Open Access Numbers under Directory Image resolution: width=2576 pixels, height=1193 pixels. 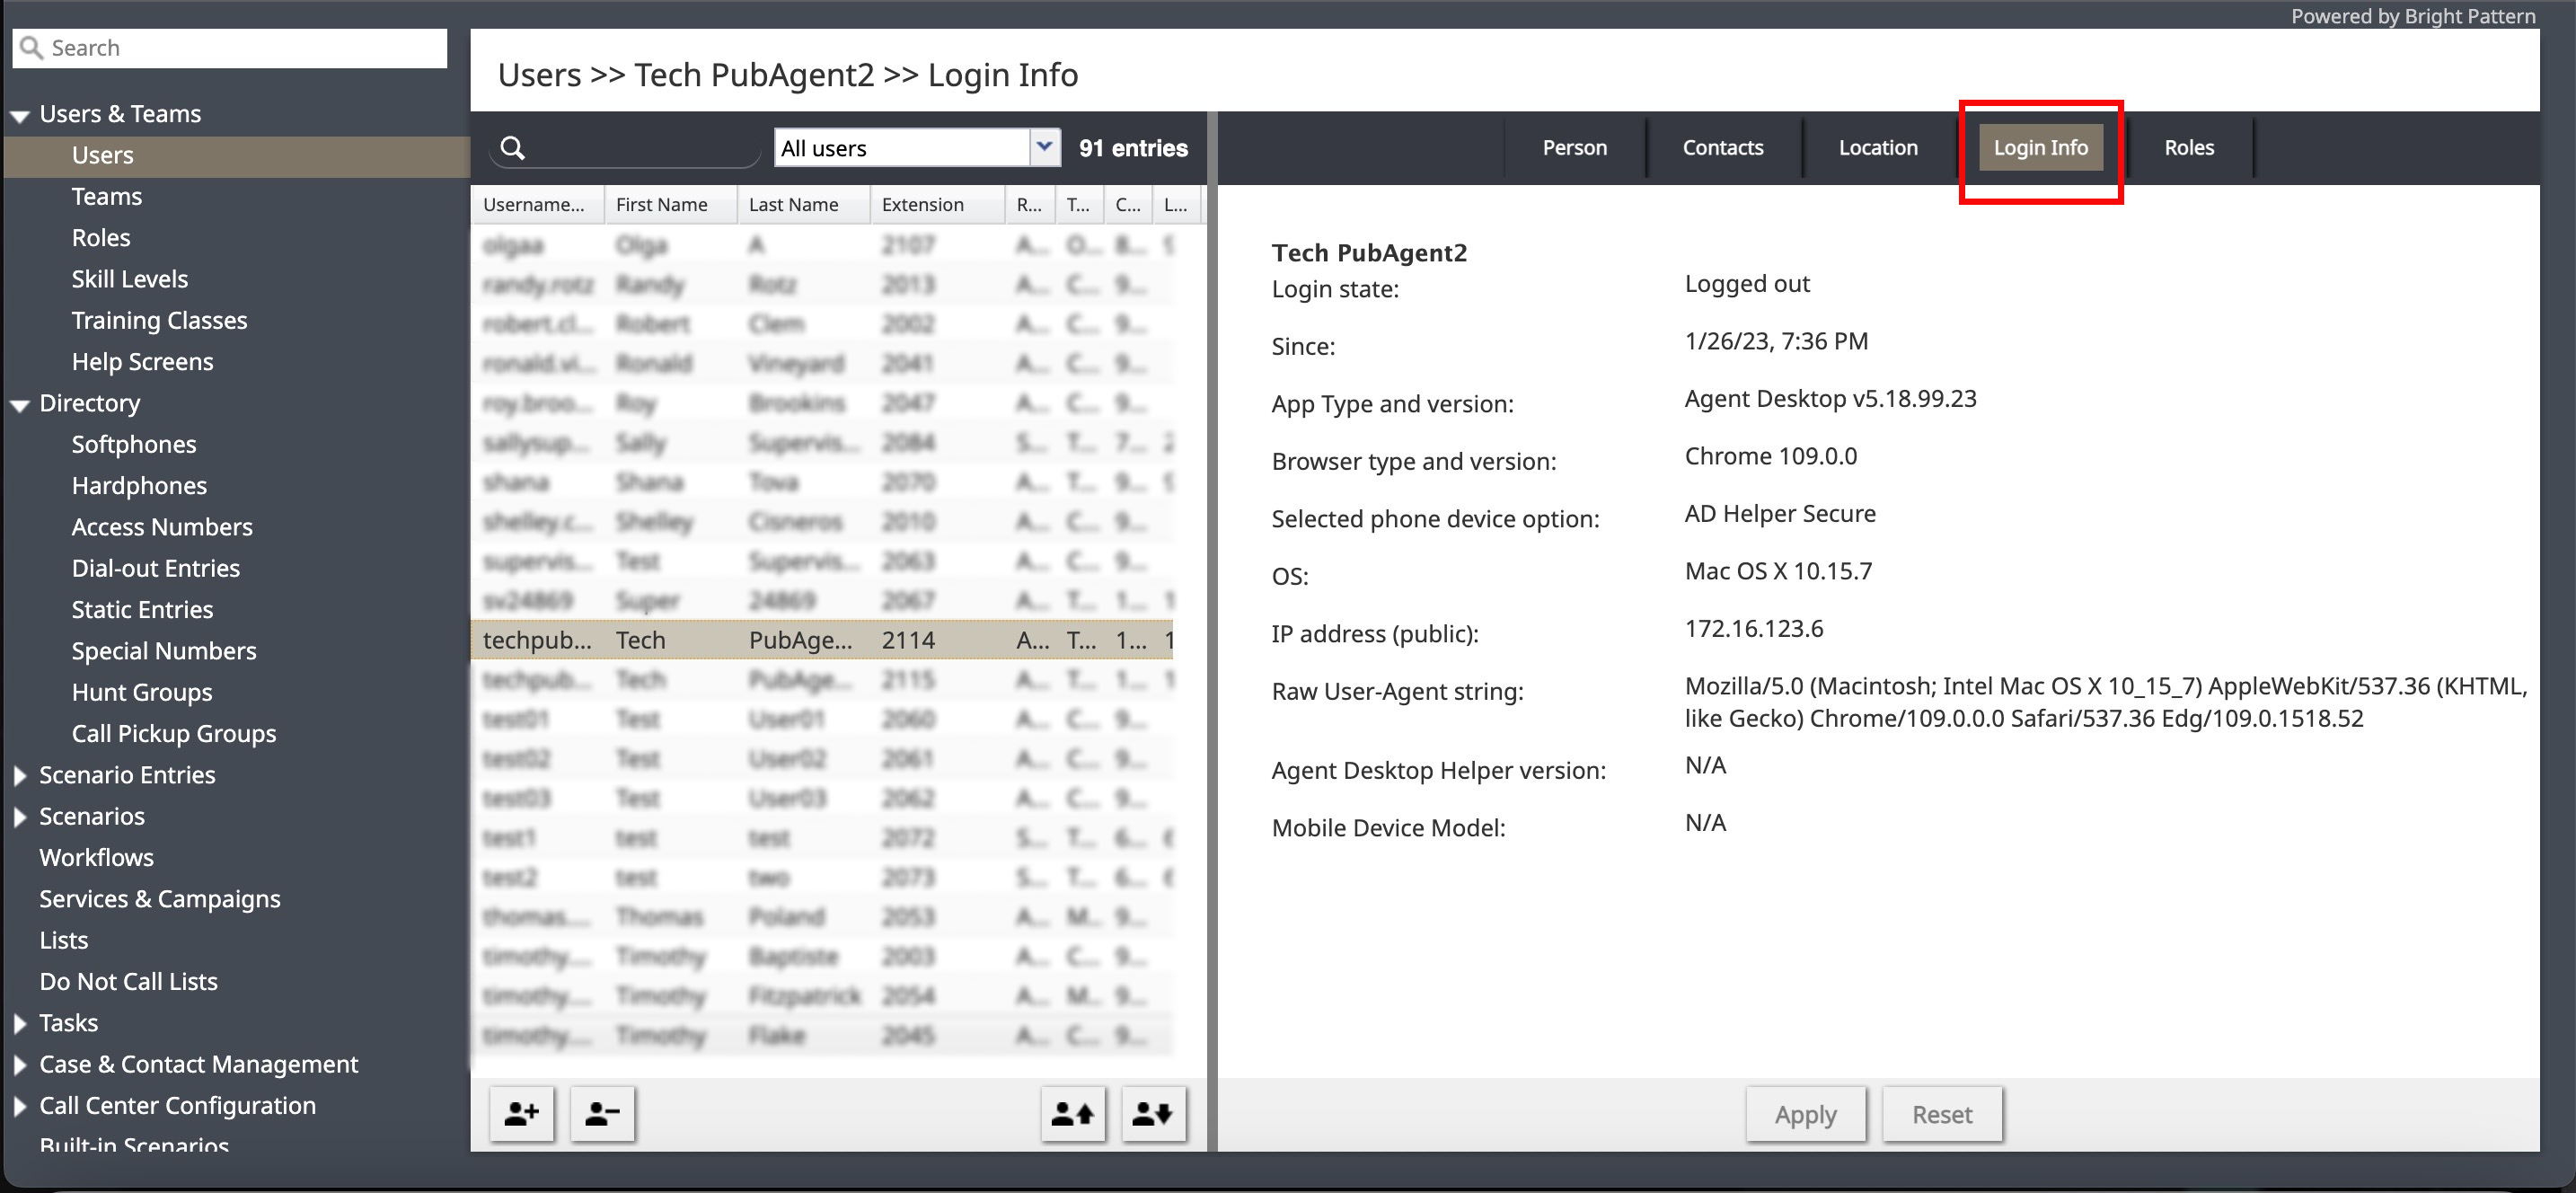pos(162,527)
